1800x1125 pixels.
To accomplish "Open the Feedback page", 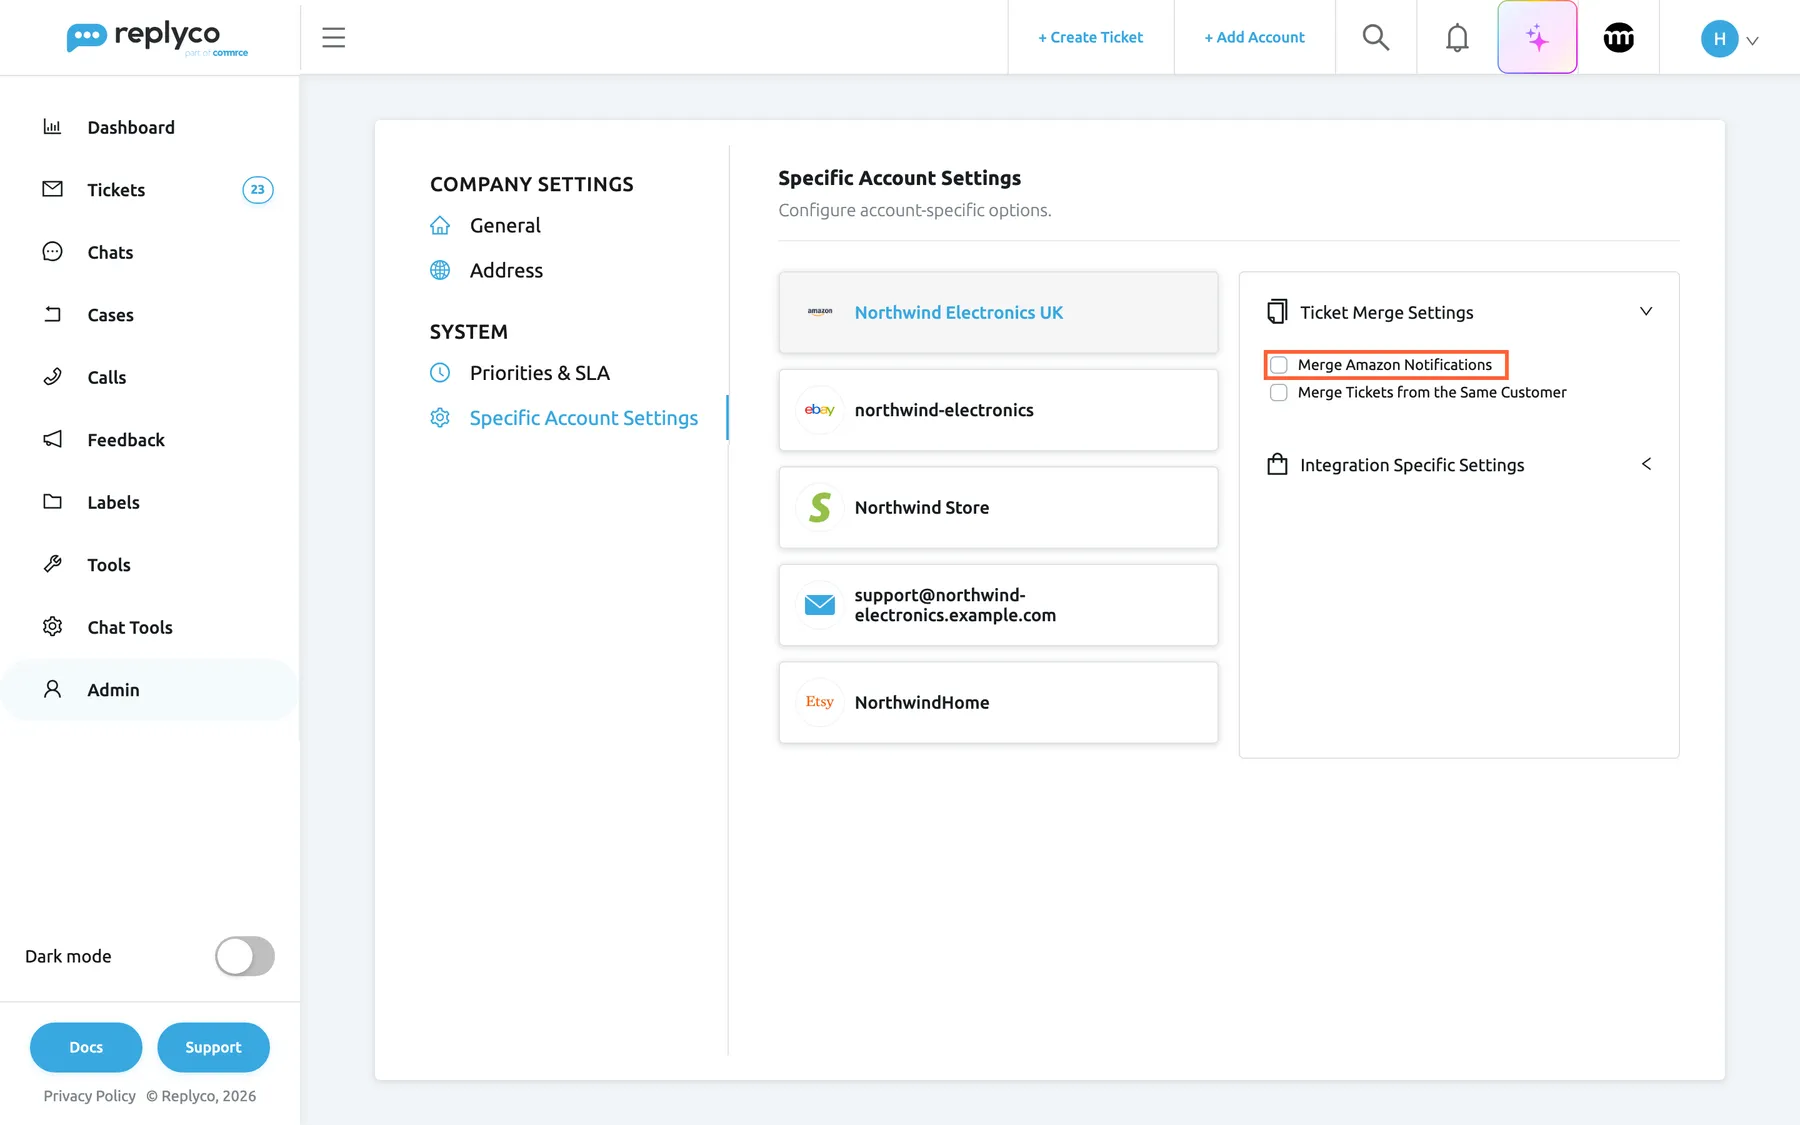I will pos(126,440).
